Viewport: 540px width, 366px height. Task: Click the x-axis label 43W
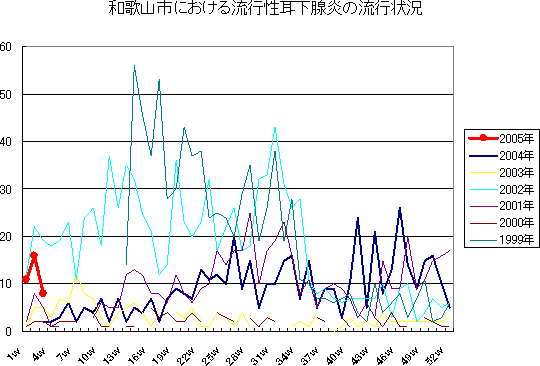(x=360, y=356)
